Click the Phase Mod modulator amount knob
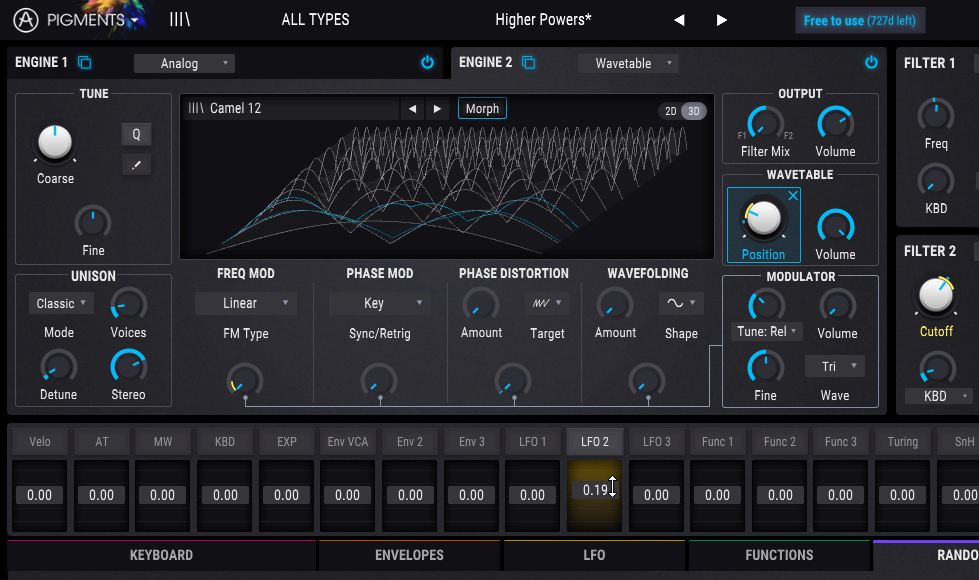Image resolution: width=979 pixels, height=580 pixels. tap(380, 380)
